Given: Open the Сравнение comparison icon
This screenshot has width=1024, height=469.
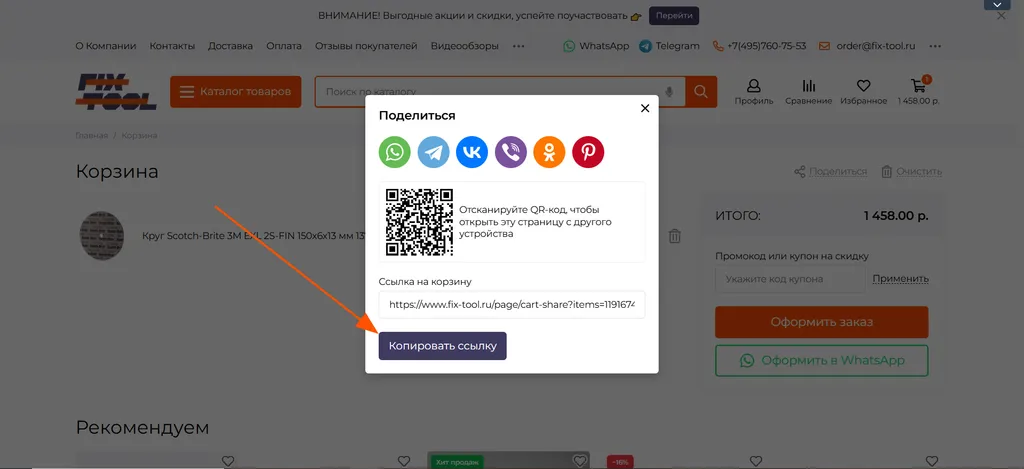Looking at the screenshot, I should coord(808,91).
